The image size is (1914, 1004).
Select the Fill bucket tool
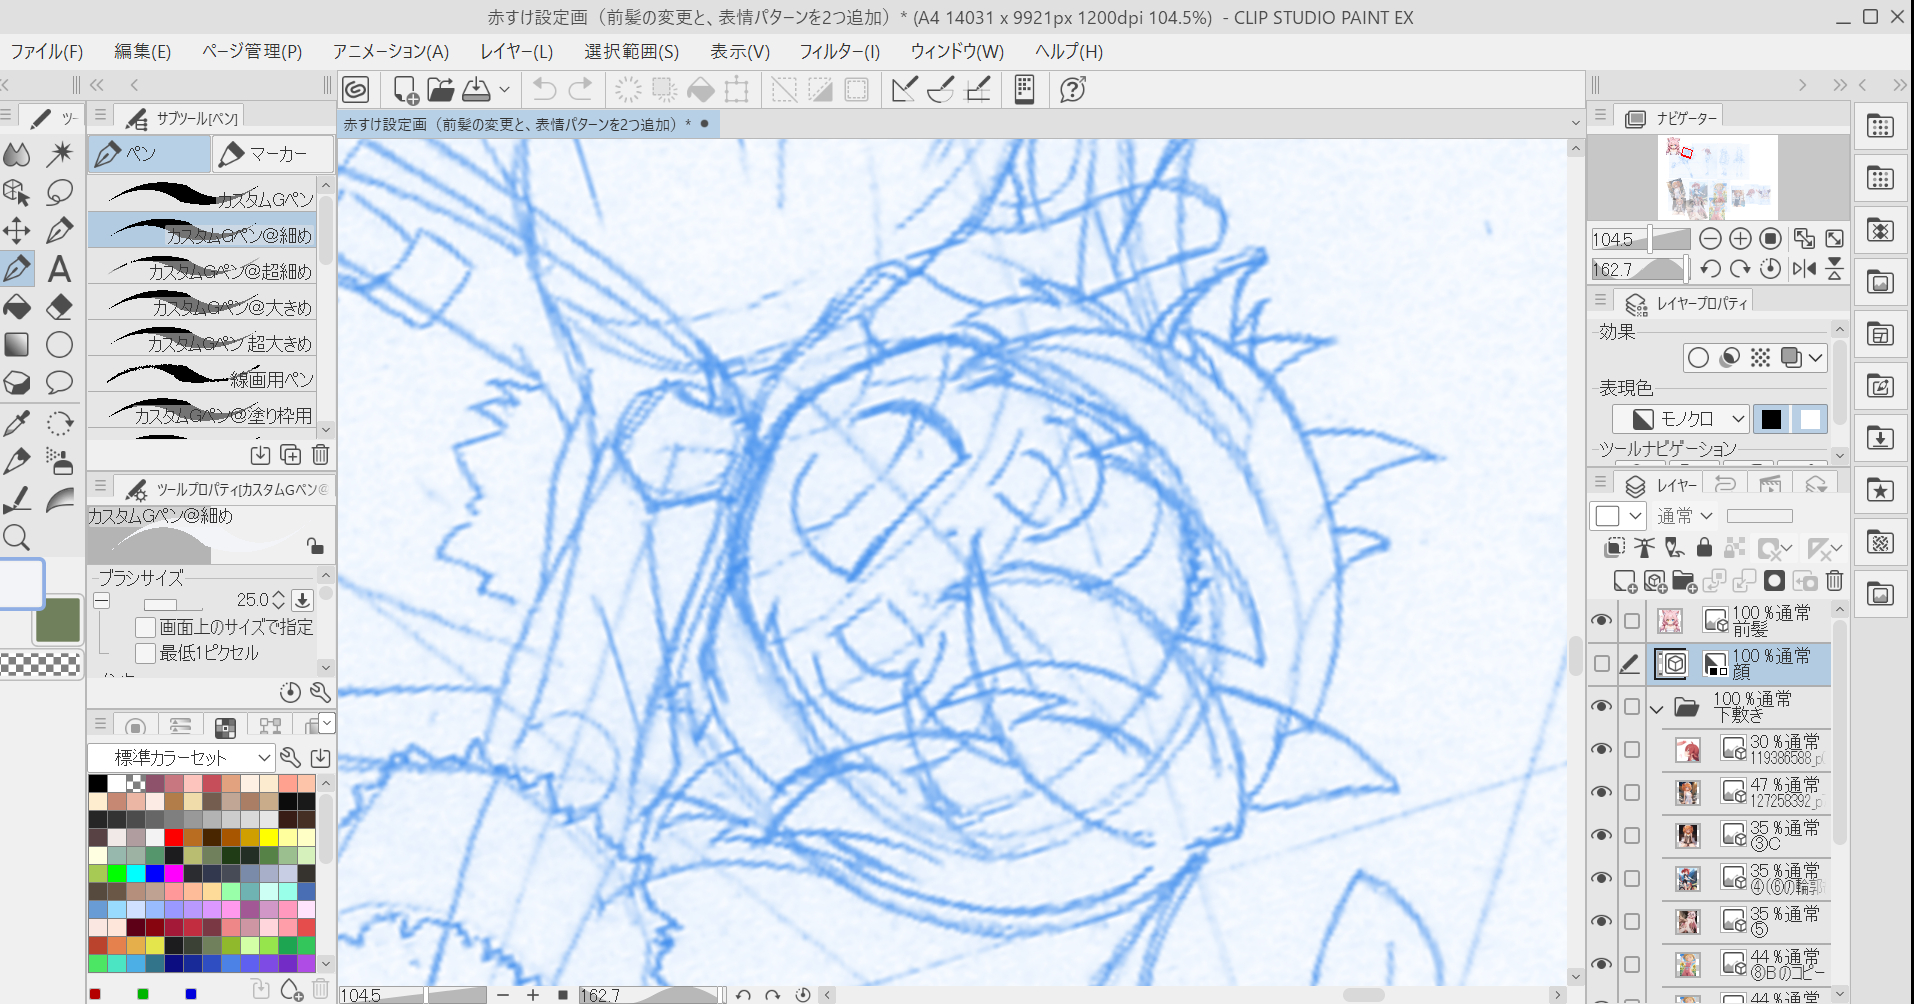click(18, 307)
